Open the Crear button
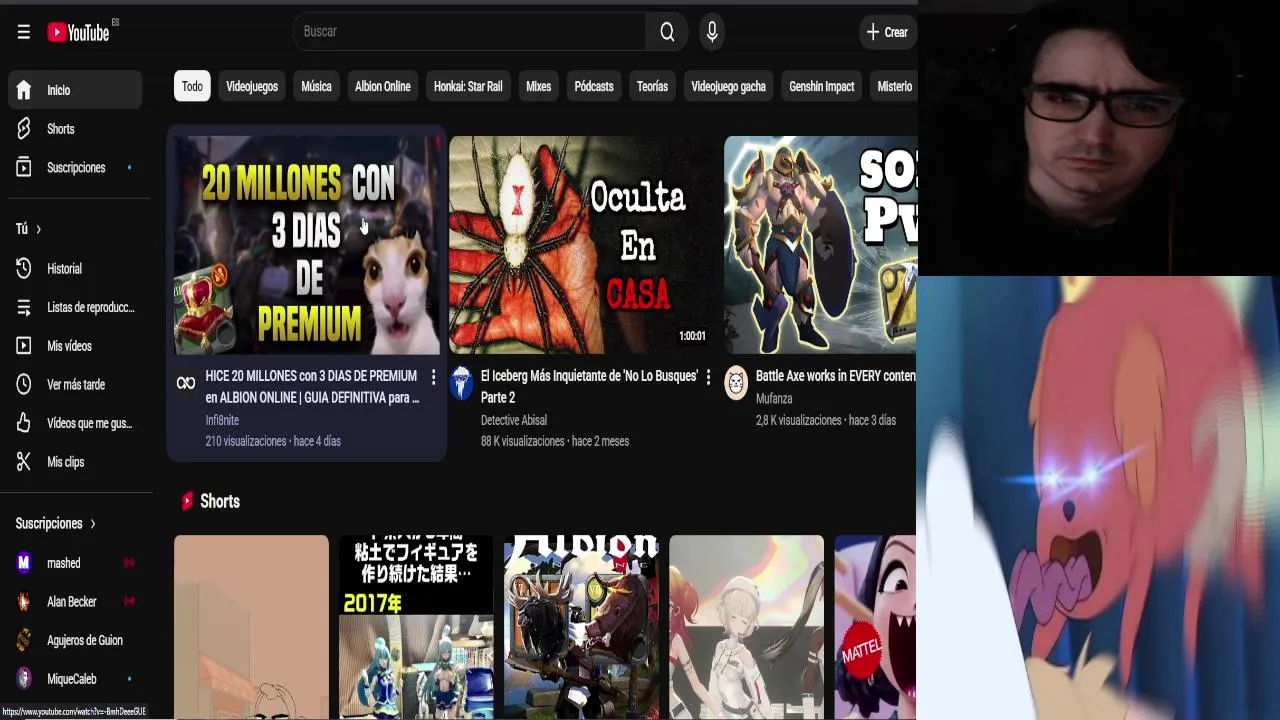Image resolution: width=1280 pixels, height=720 pixels. [x=887, y=32]
